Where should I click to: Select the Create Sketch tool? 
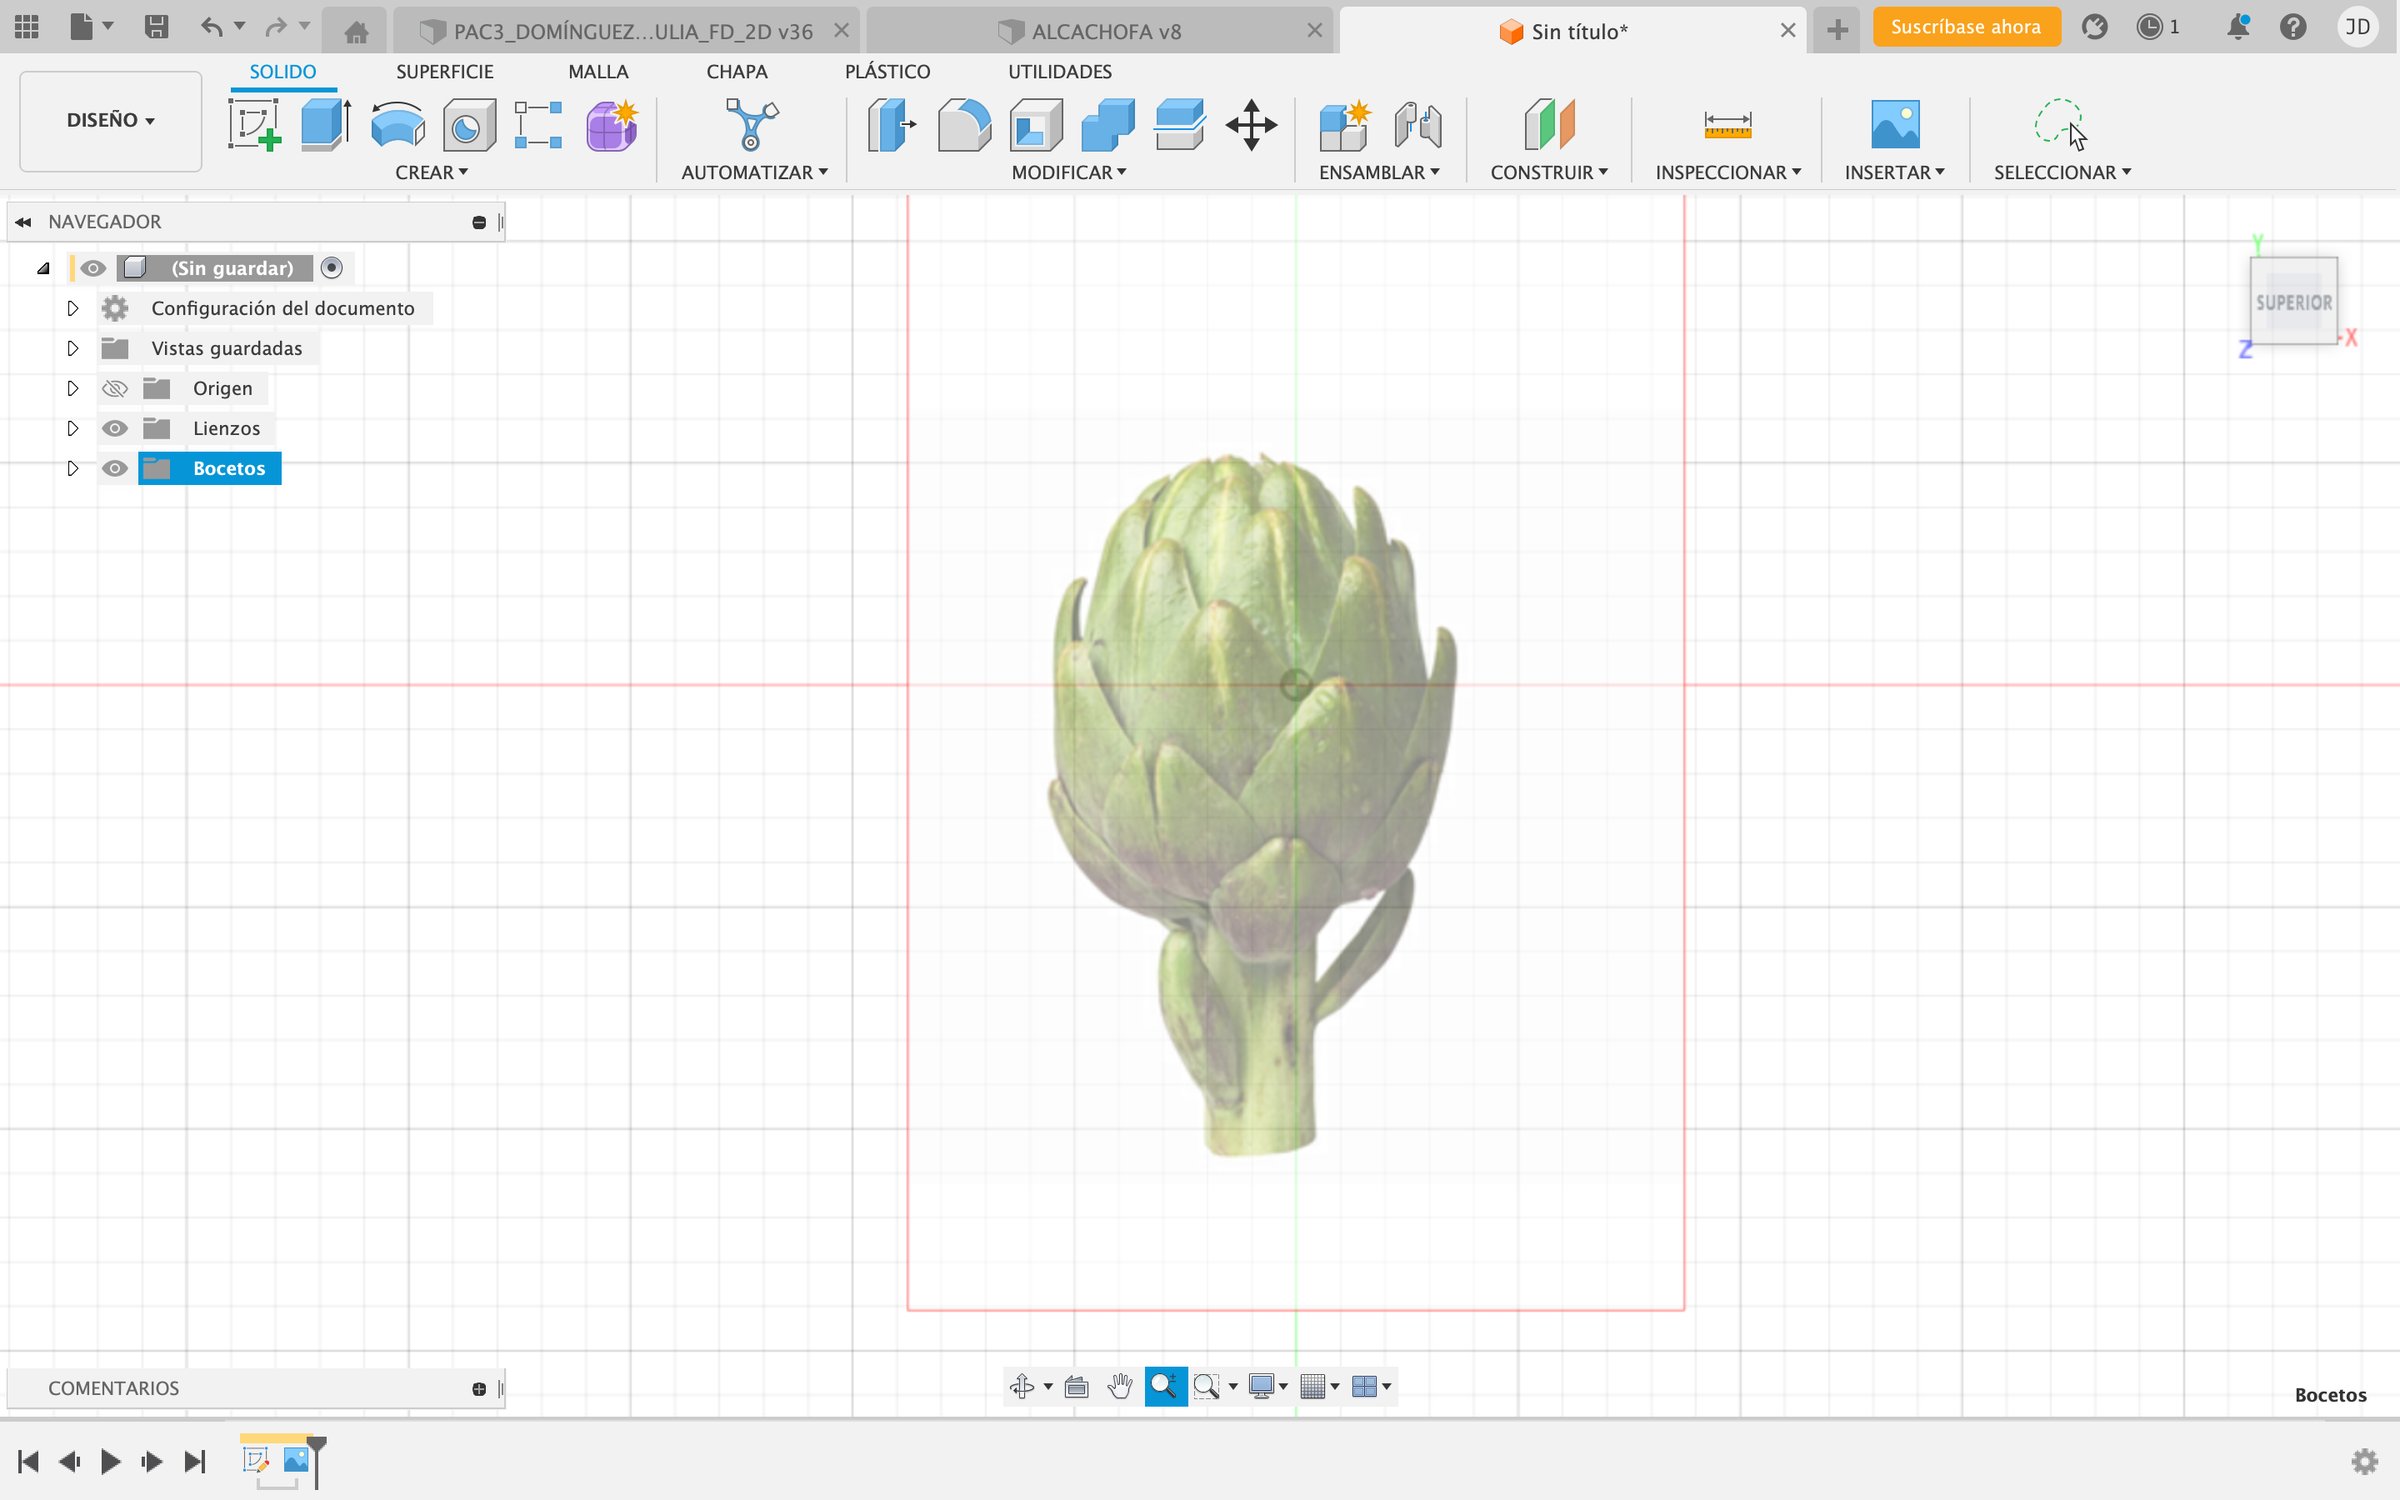tap(254, 125)
